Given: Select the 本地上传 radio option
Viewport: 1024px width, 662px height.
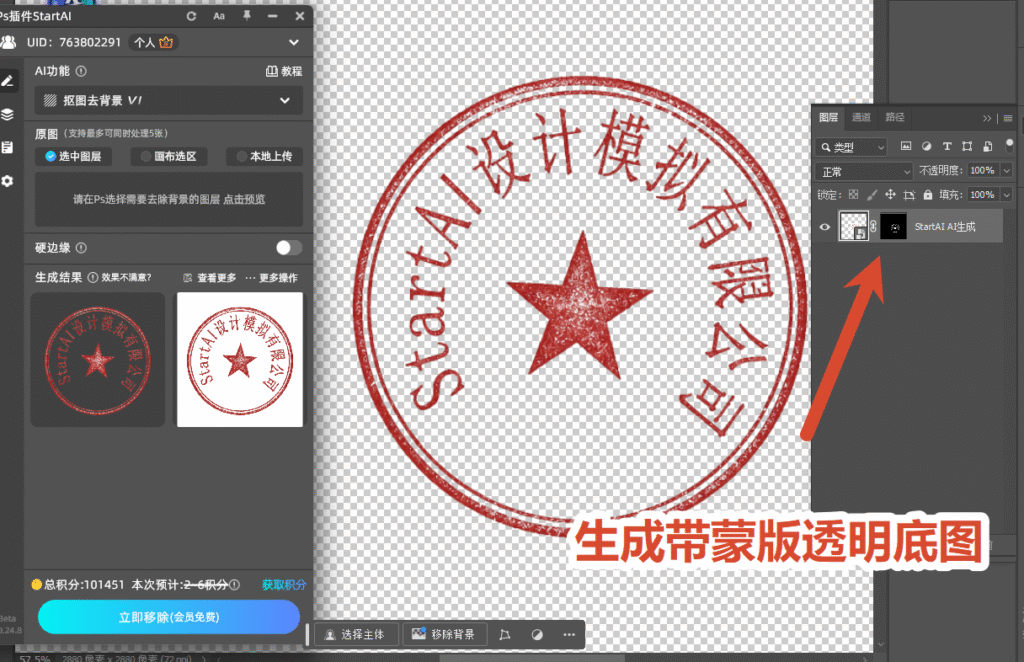Looking at the screenshot, I should (x=264, y=157).
